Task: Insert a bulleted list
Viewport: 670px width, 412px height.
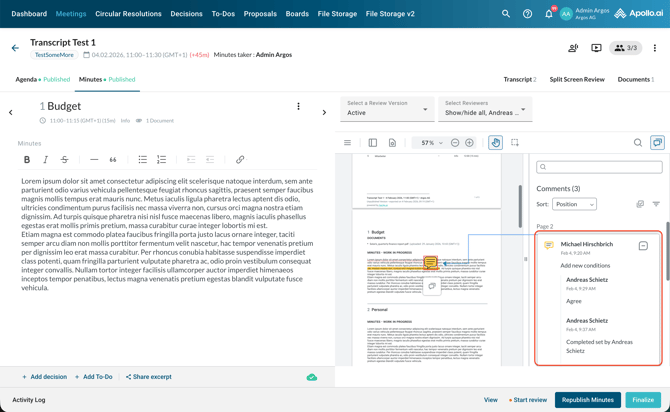Action: click(x=142, y=160)
